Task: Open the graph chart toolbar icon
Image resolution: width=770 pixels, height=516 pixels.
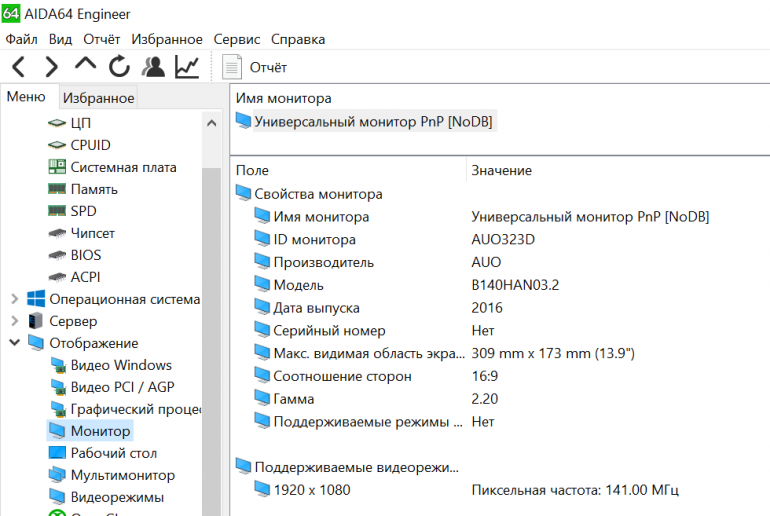Action: (187, 67)
